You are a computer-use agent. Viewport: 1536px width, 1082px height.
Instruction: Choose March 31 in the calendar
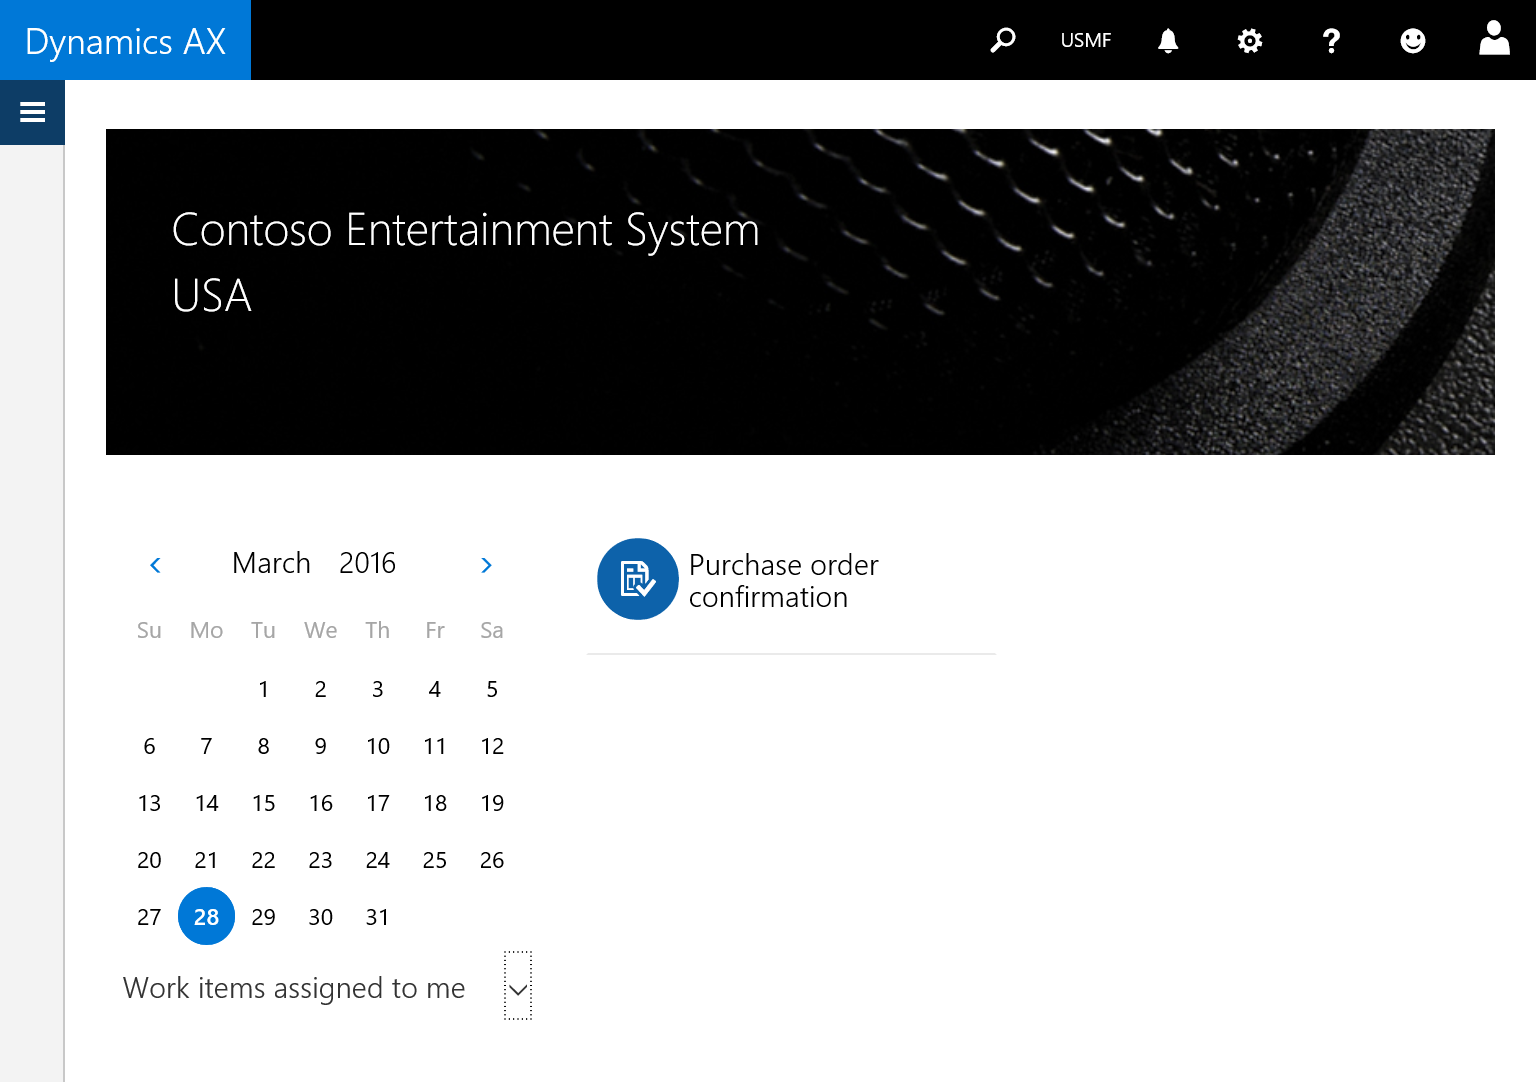pos(377,917)
